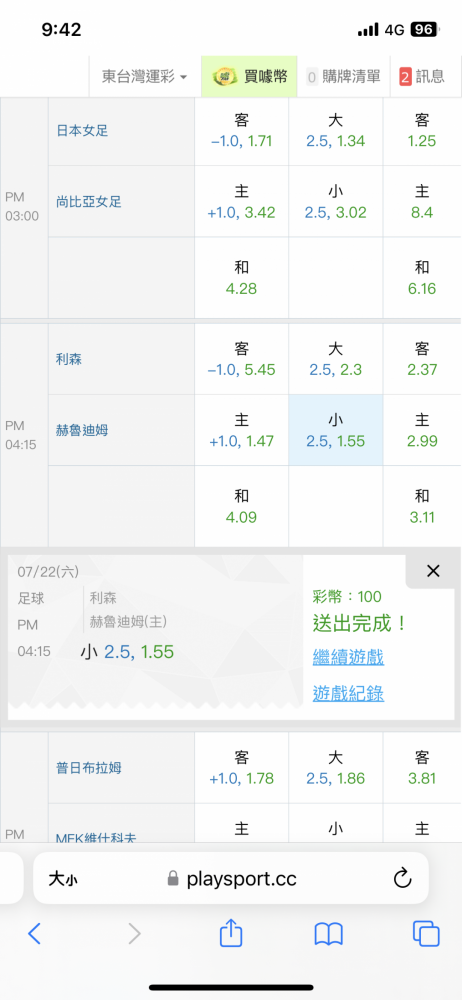Select 主 8.4 odds for 尚比亞女足

422,202
